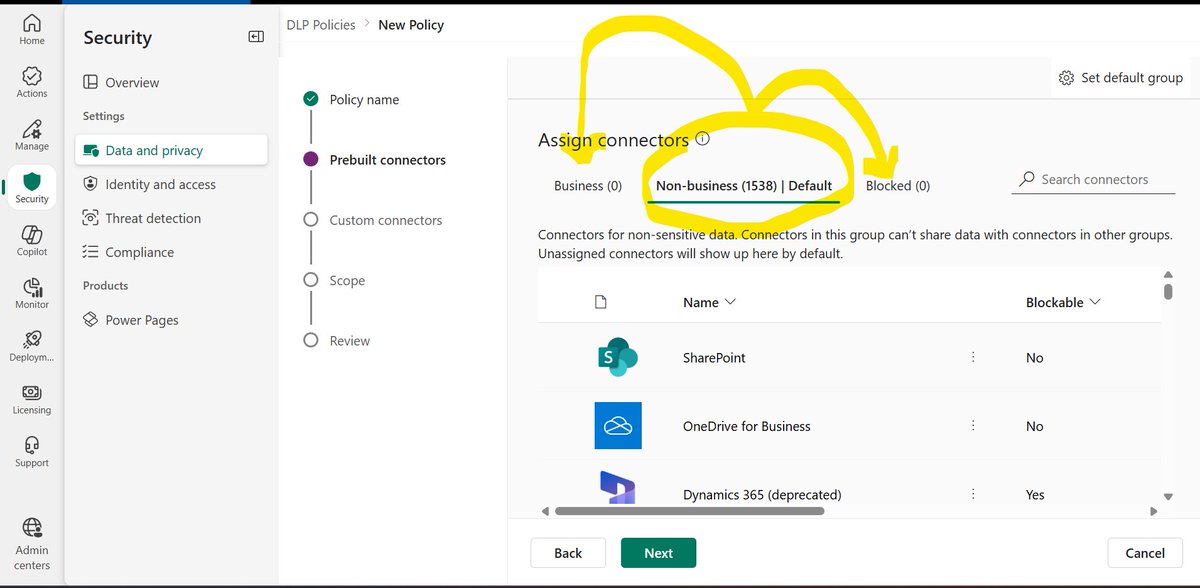1200x588 pixels.
Task: Click the horizontal scrollbar thumb of connector list
Action: tap(689, 511)
